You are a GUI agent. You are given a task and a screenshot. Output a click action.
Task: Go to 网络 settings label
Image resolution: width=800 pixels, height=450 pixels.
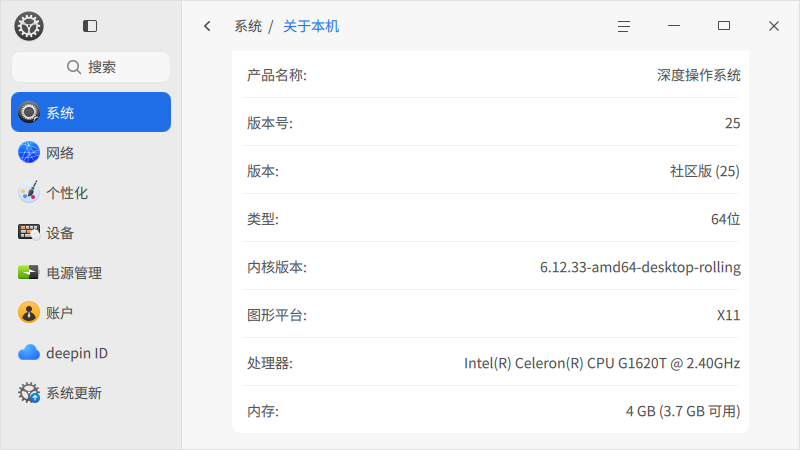click(60, 153)
